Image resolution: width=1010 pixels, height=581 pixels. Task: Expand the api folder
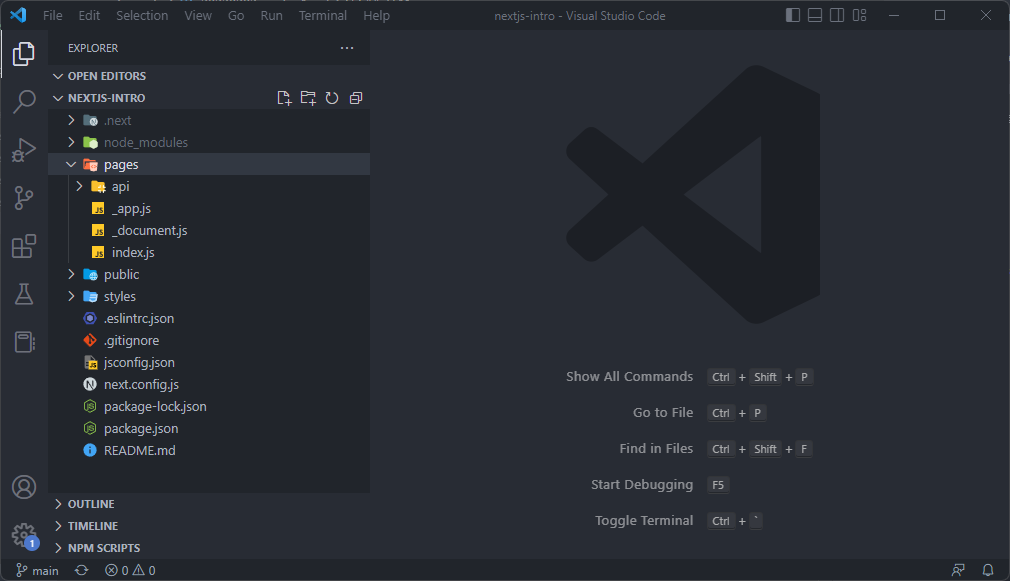pos(209,186)
